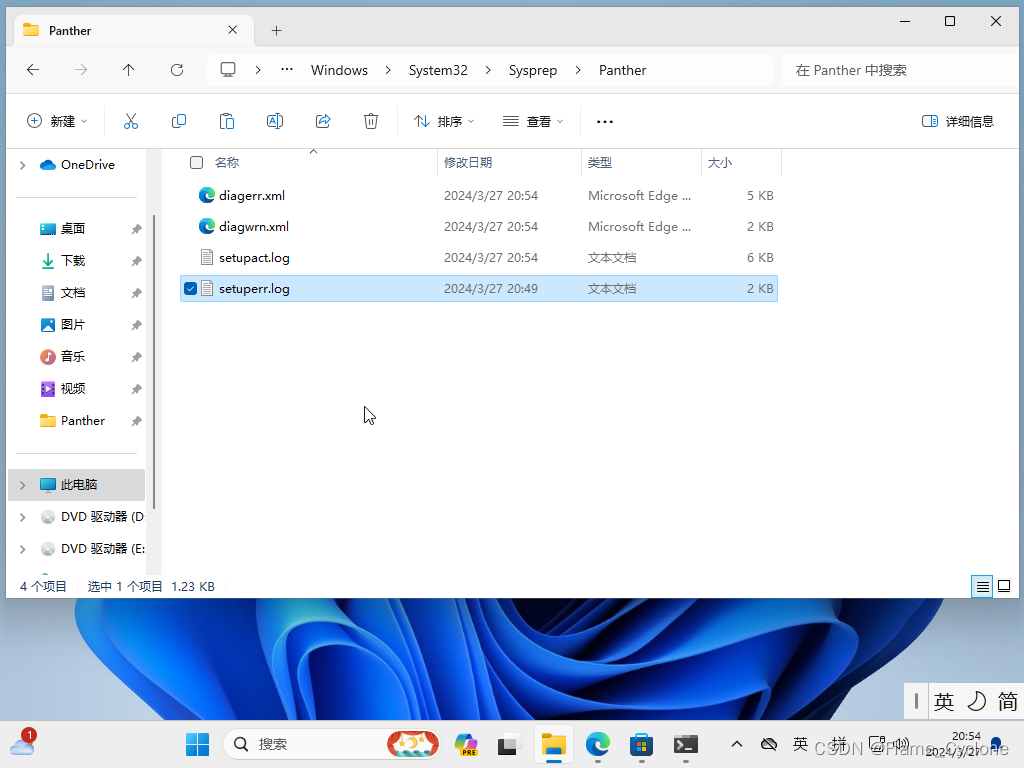Open the See more ellipsis menu
The image size is (1024, 768).
605,121
